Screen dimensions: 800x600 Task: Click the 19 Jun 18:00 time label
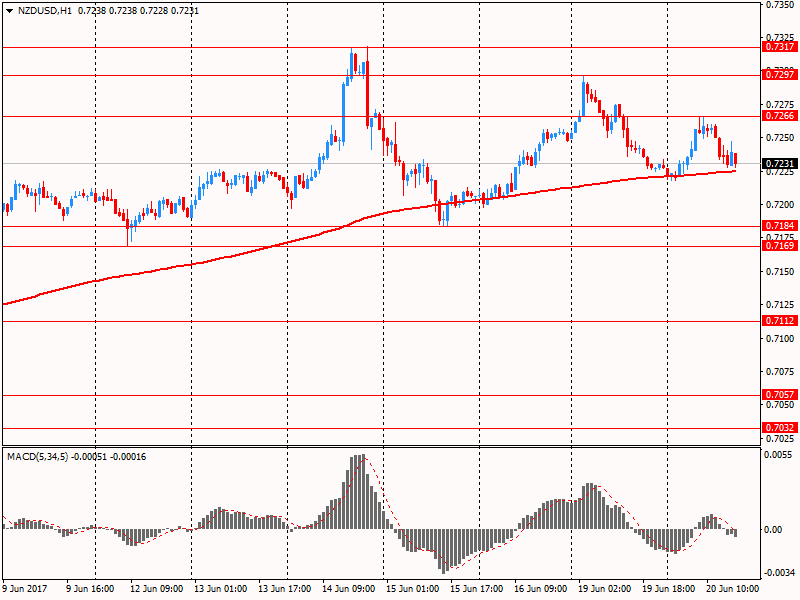[668, 589]
